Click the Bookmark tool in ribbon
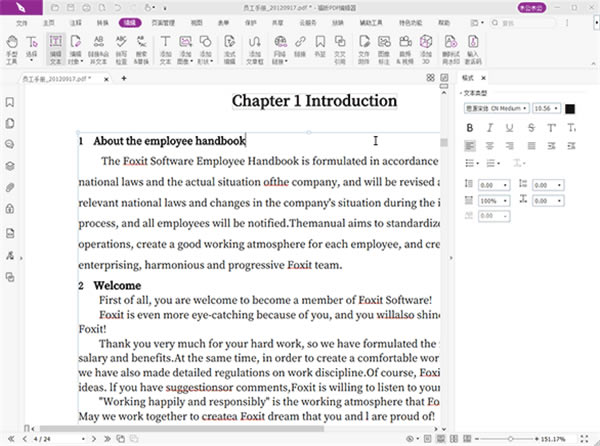600x446 pixels. pyautogui.click(x=320, y=47)
